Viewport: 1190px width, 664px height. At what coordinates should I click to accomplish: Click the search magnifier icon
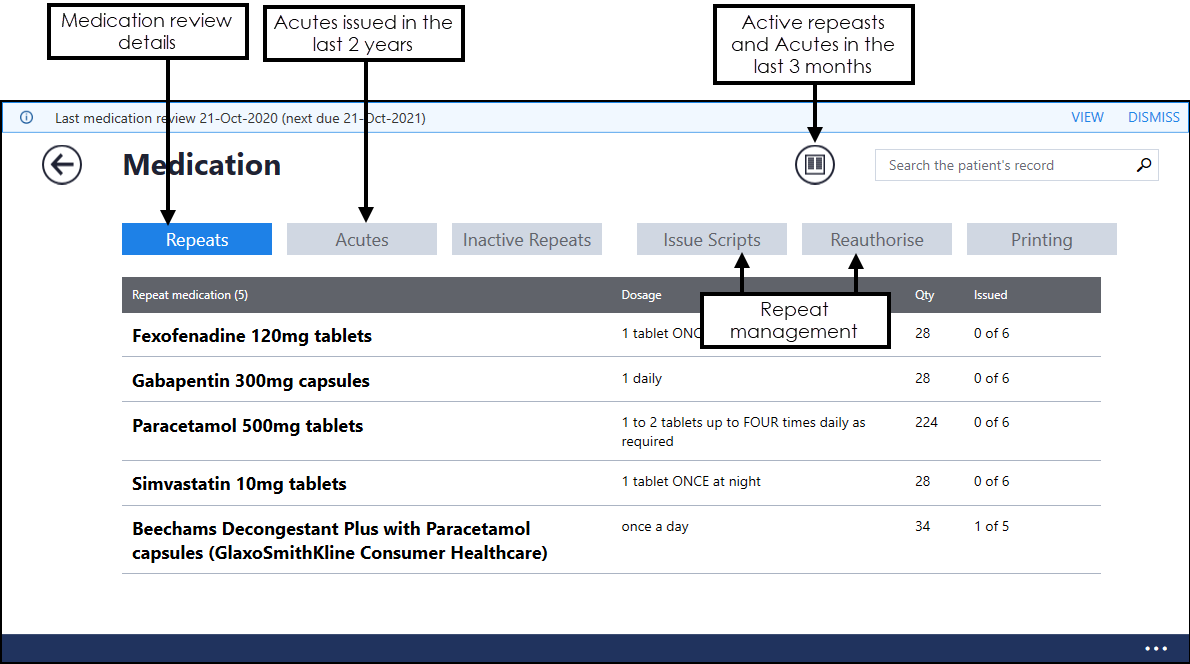pos(1144,165)
